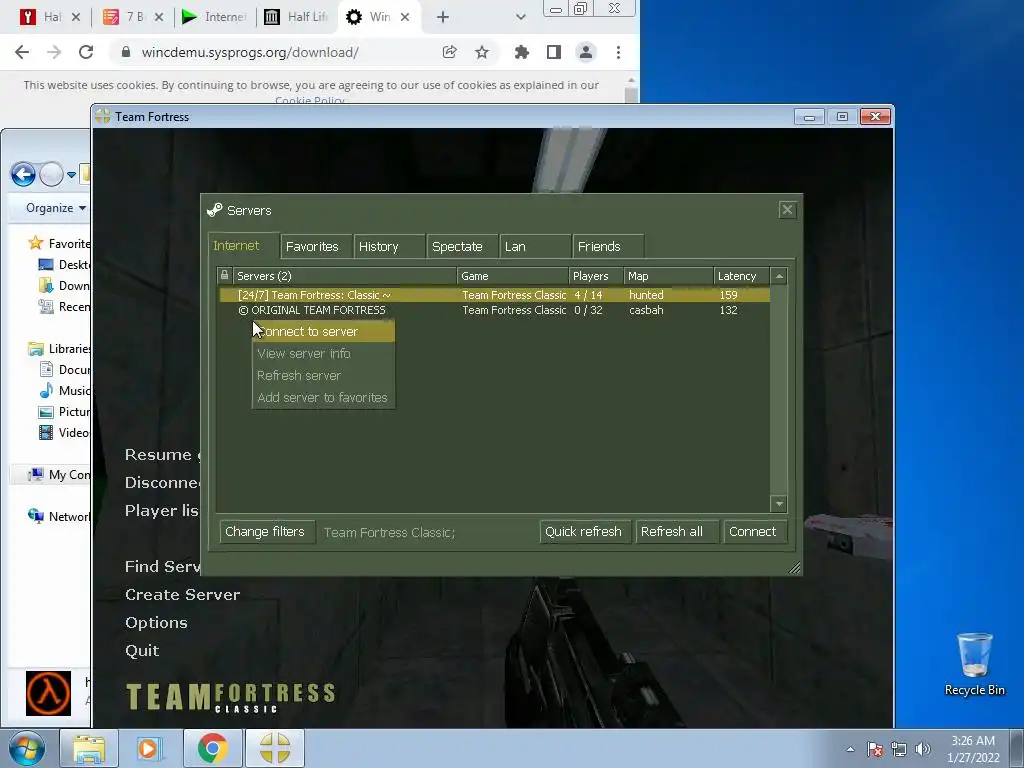Select the [24/7] Team Fortress: Classic server row
Screen dimensions: 1024x768
click(x=494, y=295)
